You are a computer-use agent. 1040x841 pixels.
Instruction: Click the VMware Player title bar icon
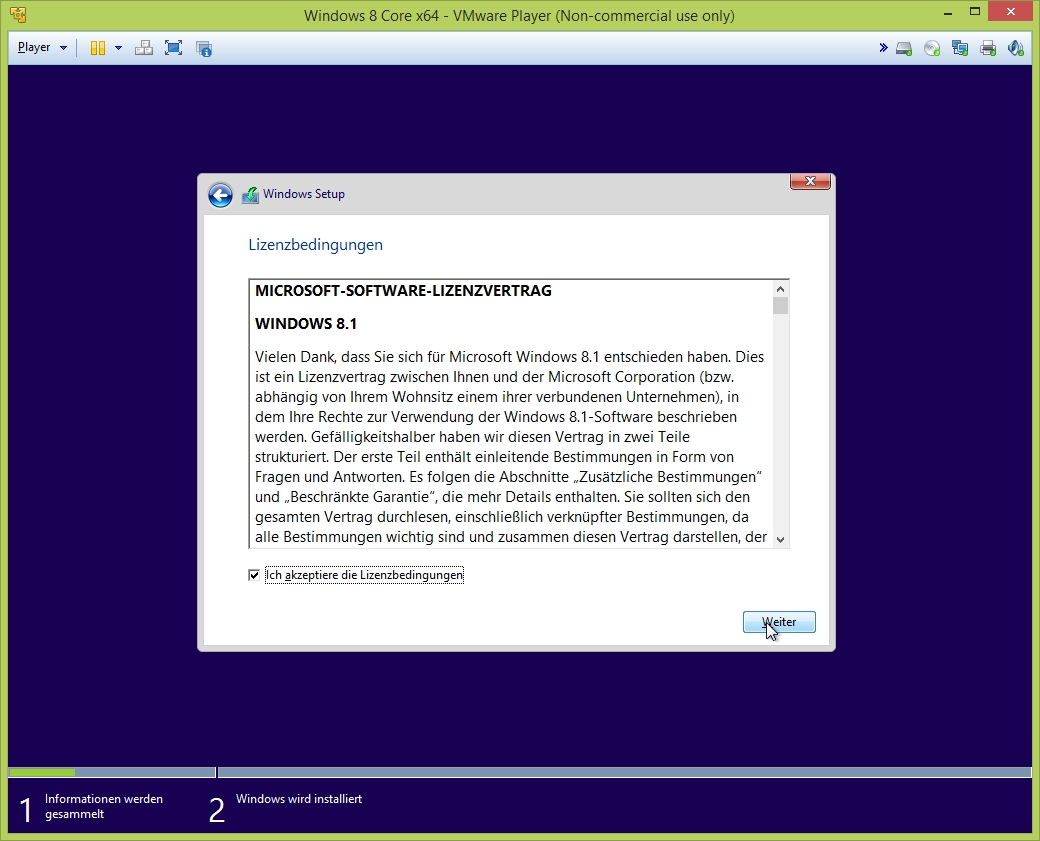(x=18, y=15)
